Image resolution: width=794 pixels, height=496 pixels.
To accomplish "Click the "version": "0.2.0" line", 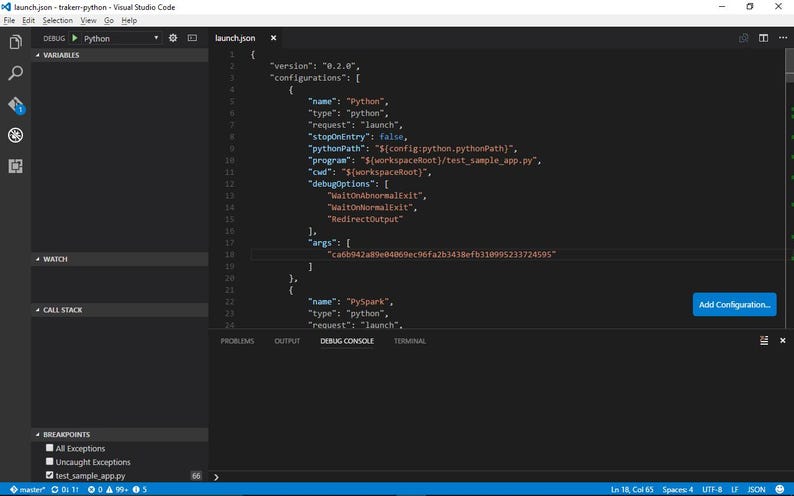I will click(314, 66).
